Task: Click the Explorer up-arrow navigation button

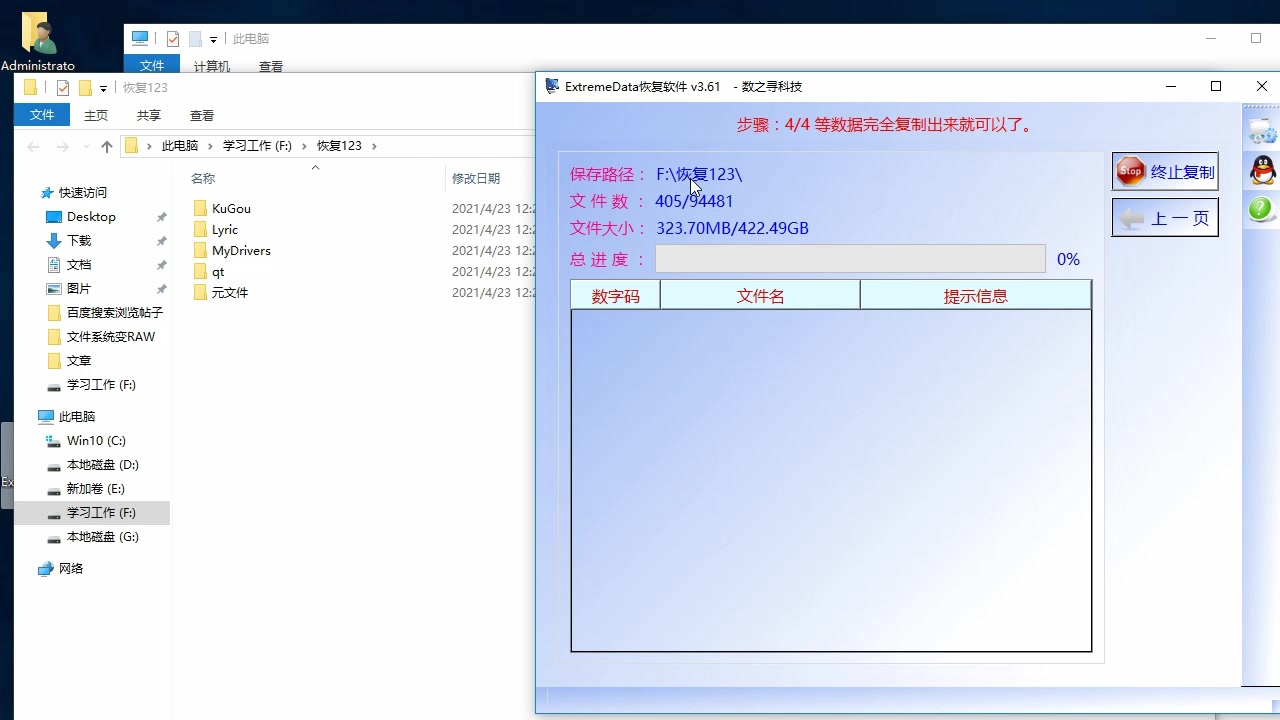Action: [x=107, y=146]
